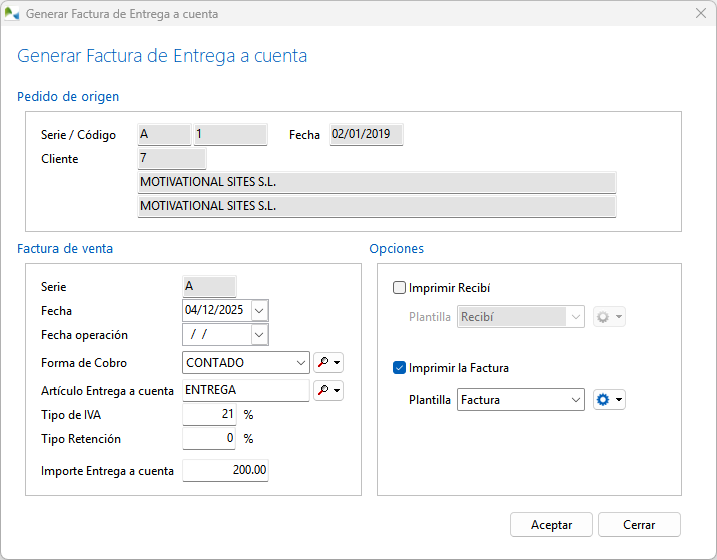The height and width of the screenshot is (560, 717).
Task: Click the Aceptar button
Action: (x=551, y=525)
